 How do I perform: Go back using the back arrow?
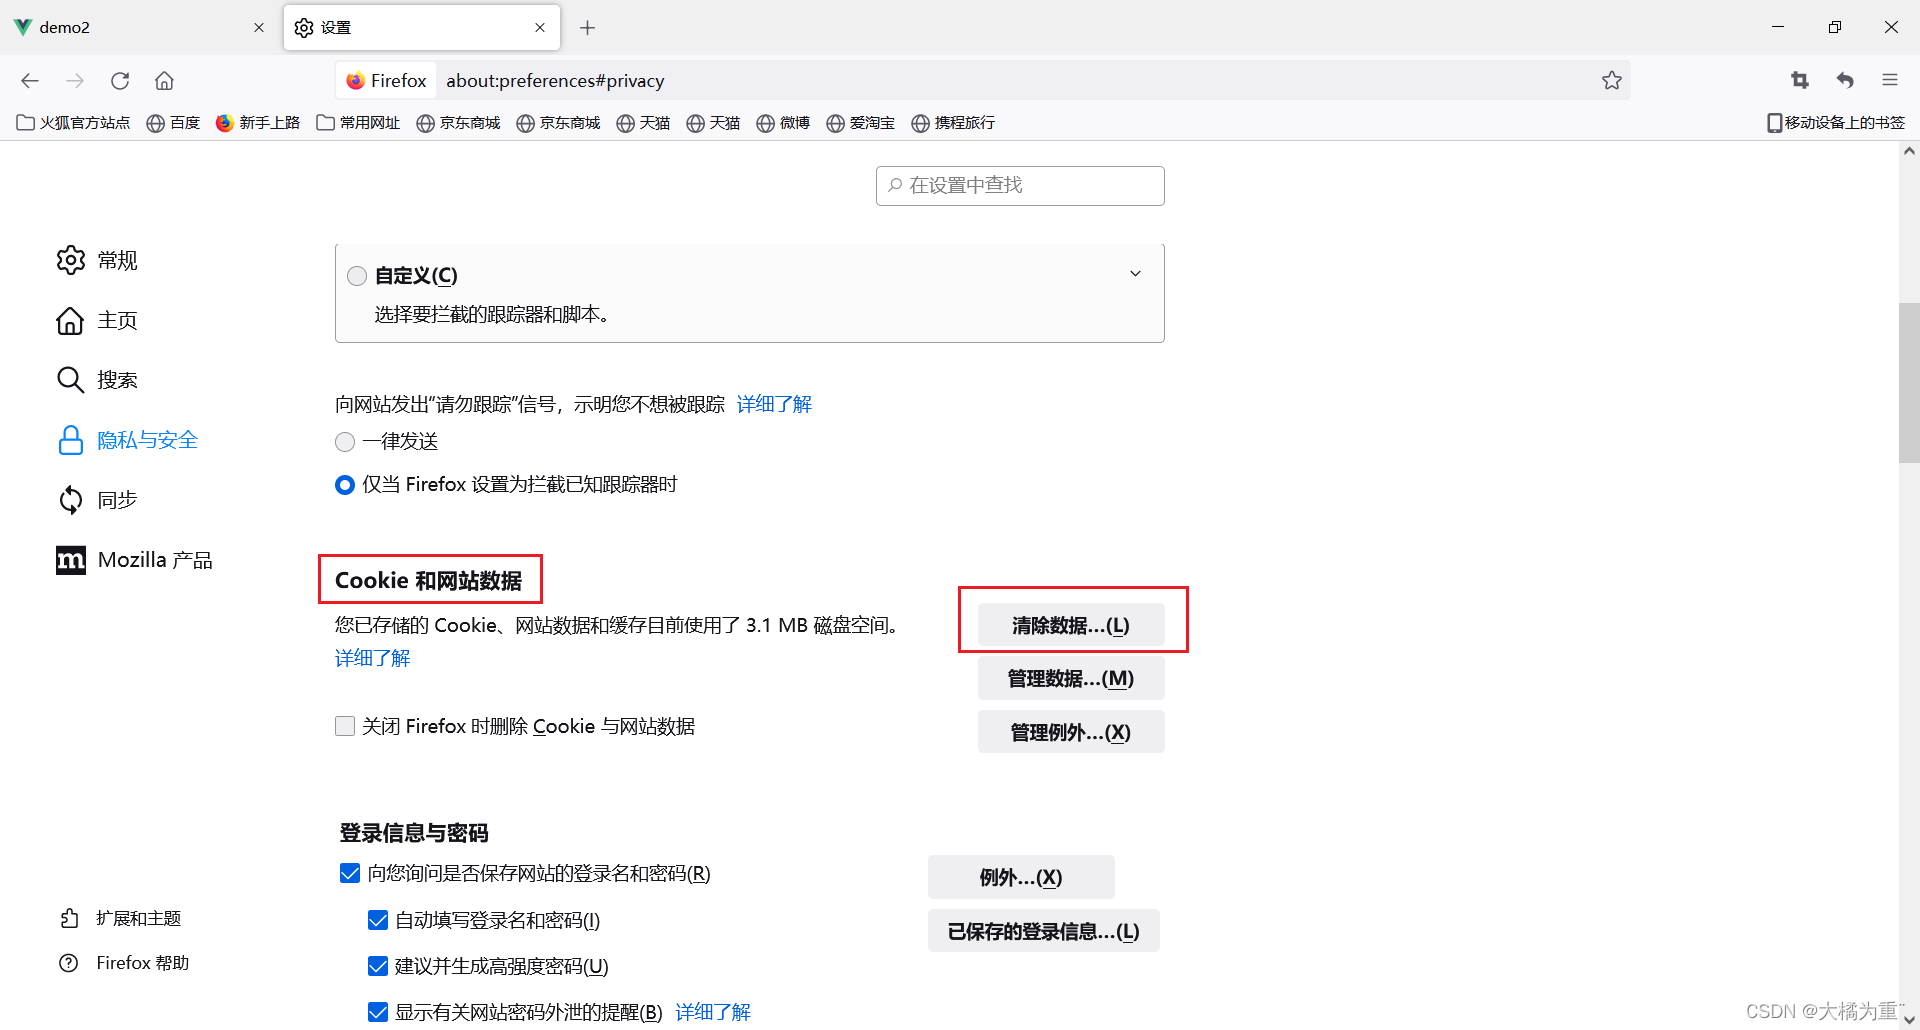[30, 81]
